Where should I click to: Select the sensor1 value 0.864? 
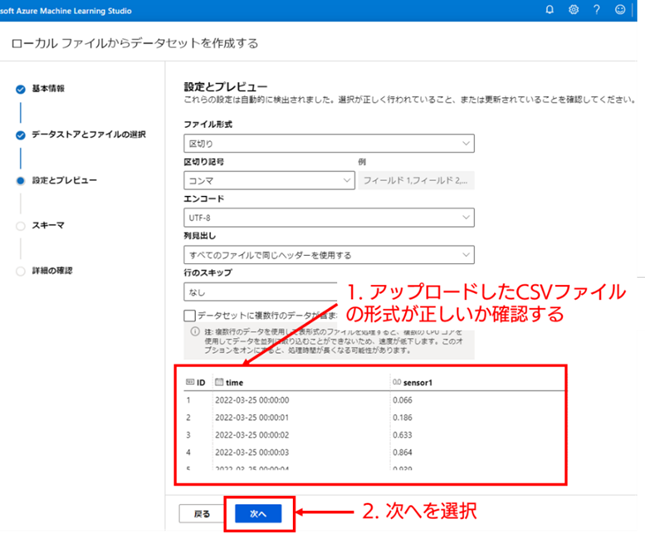tap(402, 452)
